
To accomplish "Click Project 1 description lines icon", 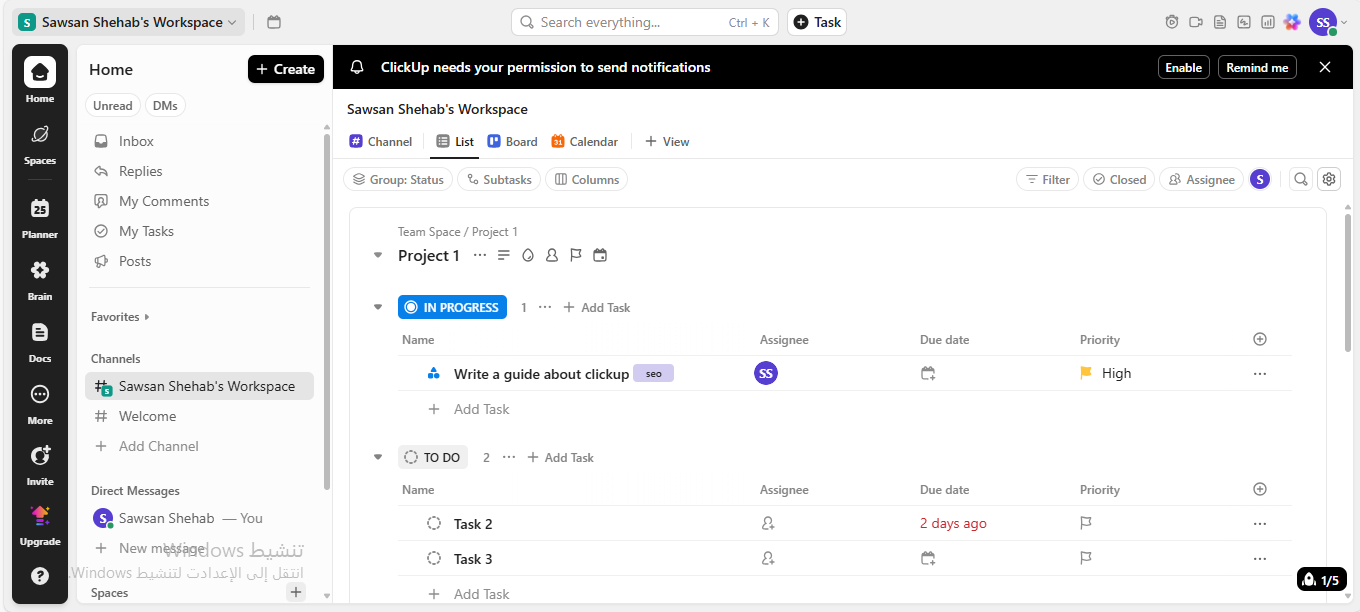I will pyautogui.click(x=504, y=255).
